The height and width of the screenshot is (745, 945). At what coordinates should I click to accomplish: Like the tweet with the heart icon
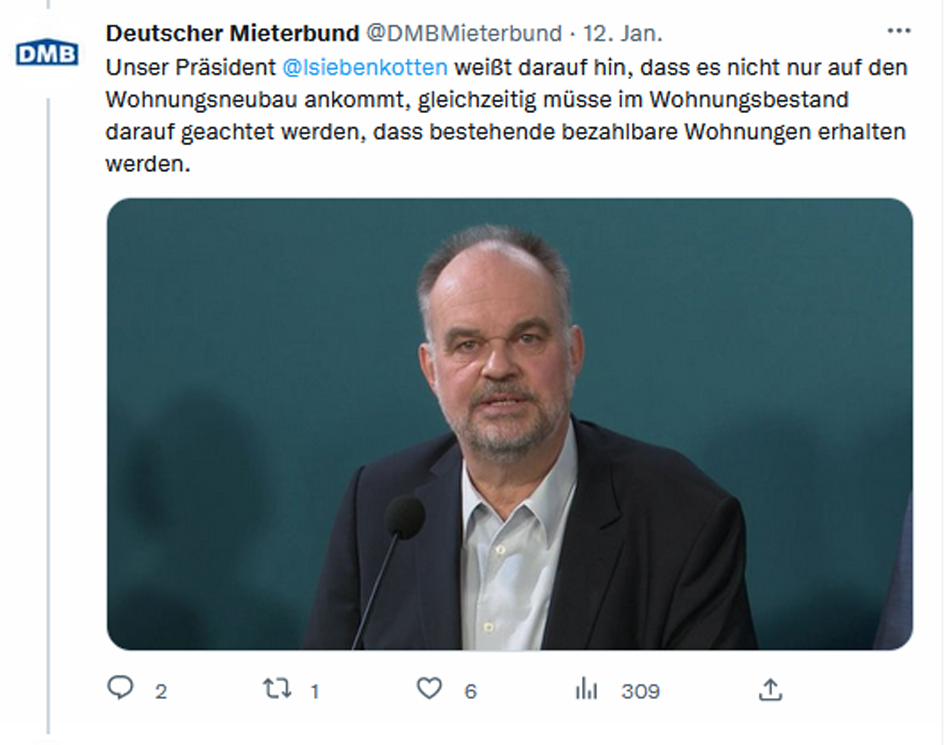point(429,689)
